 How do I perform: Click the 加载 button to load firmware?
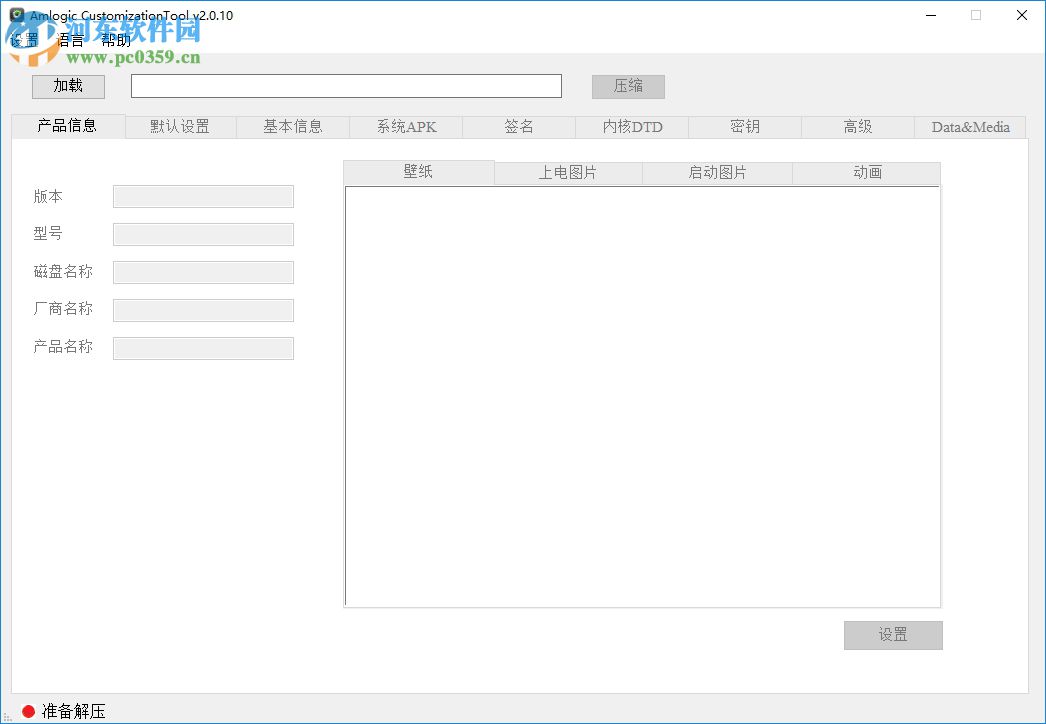coord(67,86)
